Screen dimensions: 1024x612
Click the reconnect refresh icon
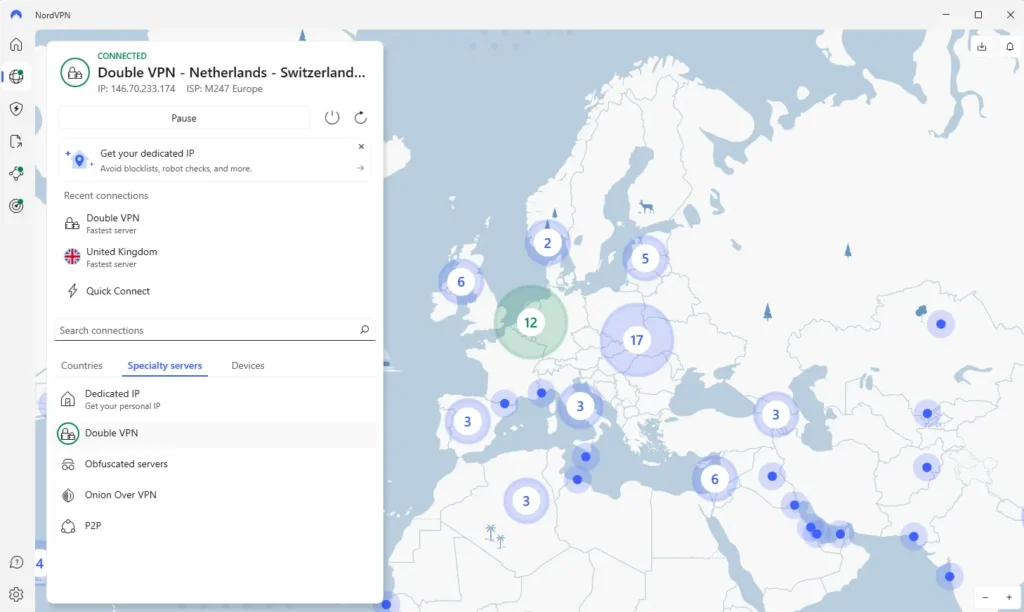(360, 118)
